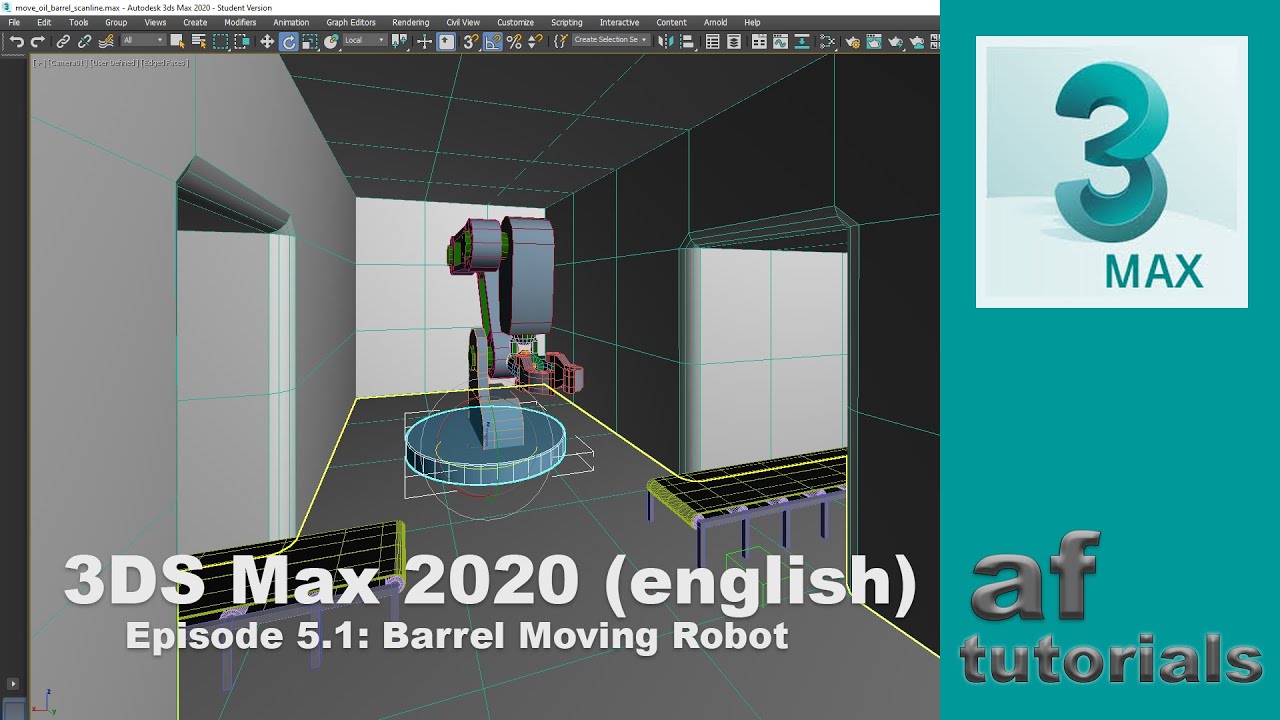Open the Arnold menu
The width and height of the screenshot is (1280, 720).
click(x=715, y=22)
